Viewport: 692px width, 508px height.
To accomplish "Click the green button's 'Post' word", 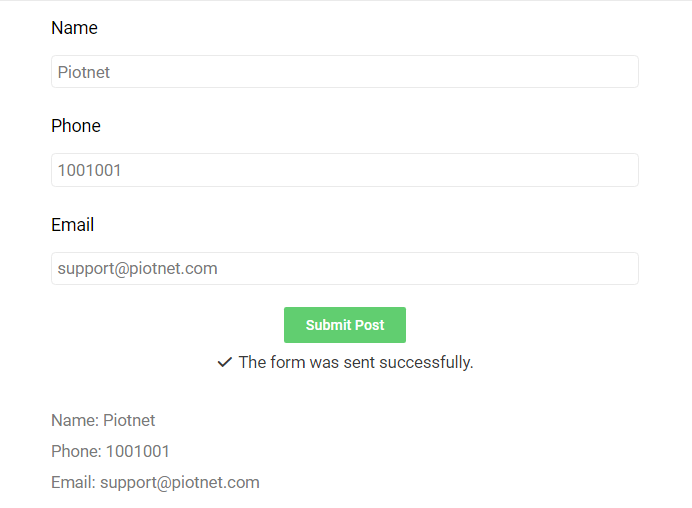I will pos(369,325).
